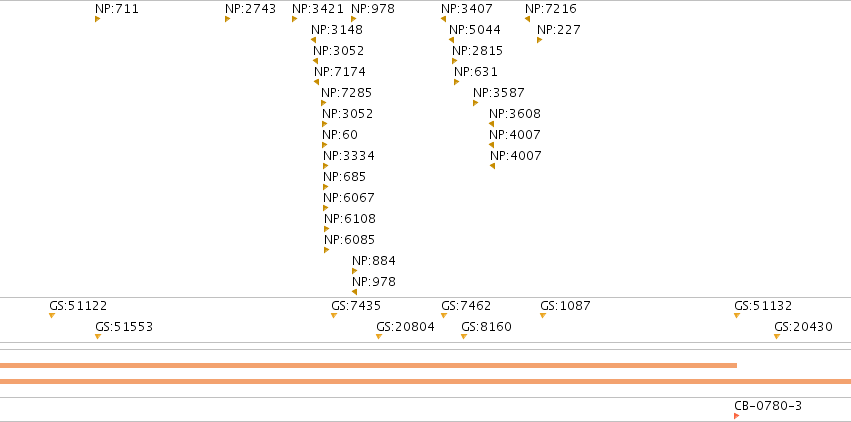
Task: Click the GS:51553 marker
Action: coord(98,337)
